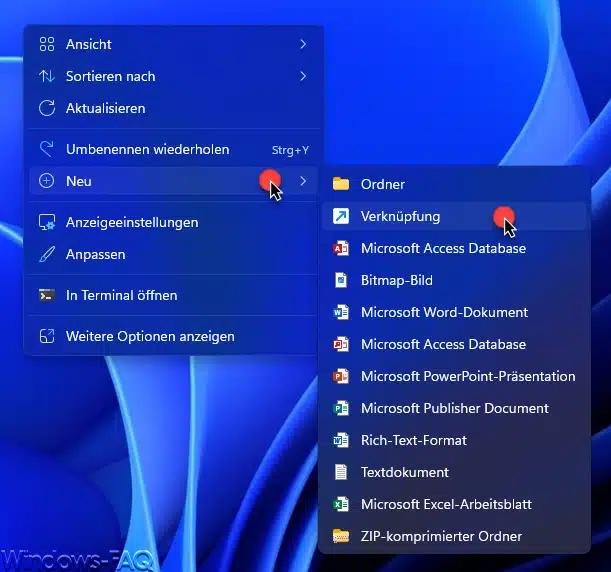Create a new Verknüpfung
The image size is (611, 572).
454,216
